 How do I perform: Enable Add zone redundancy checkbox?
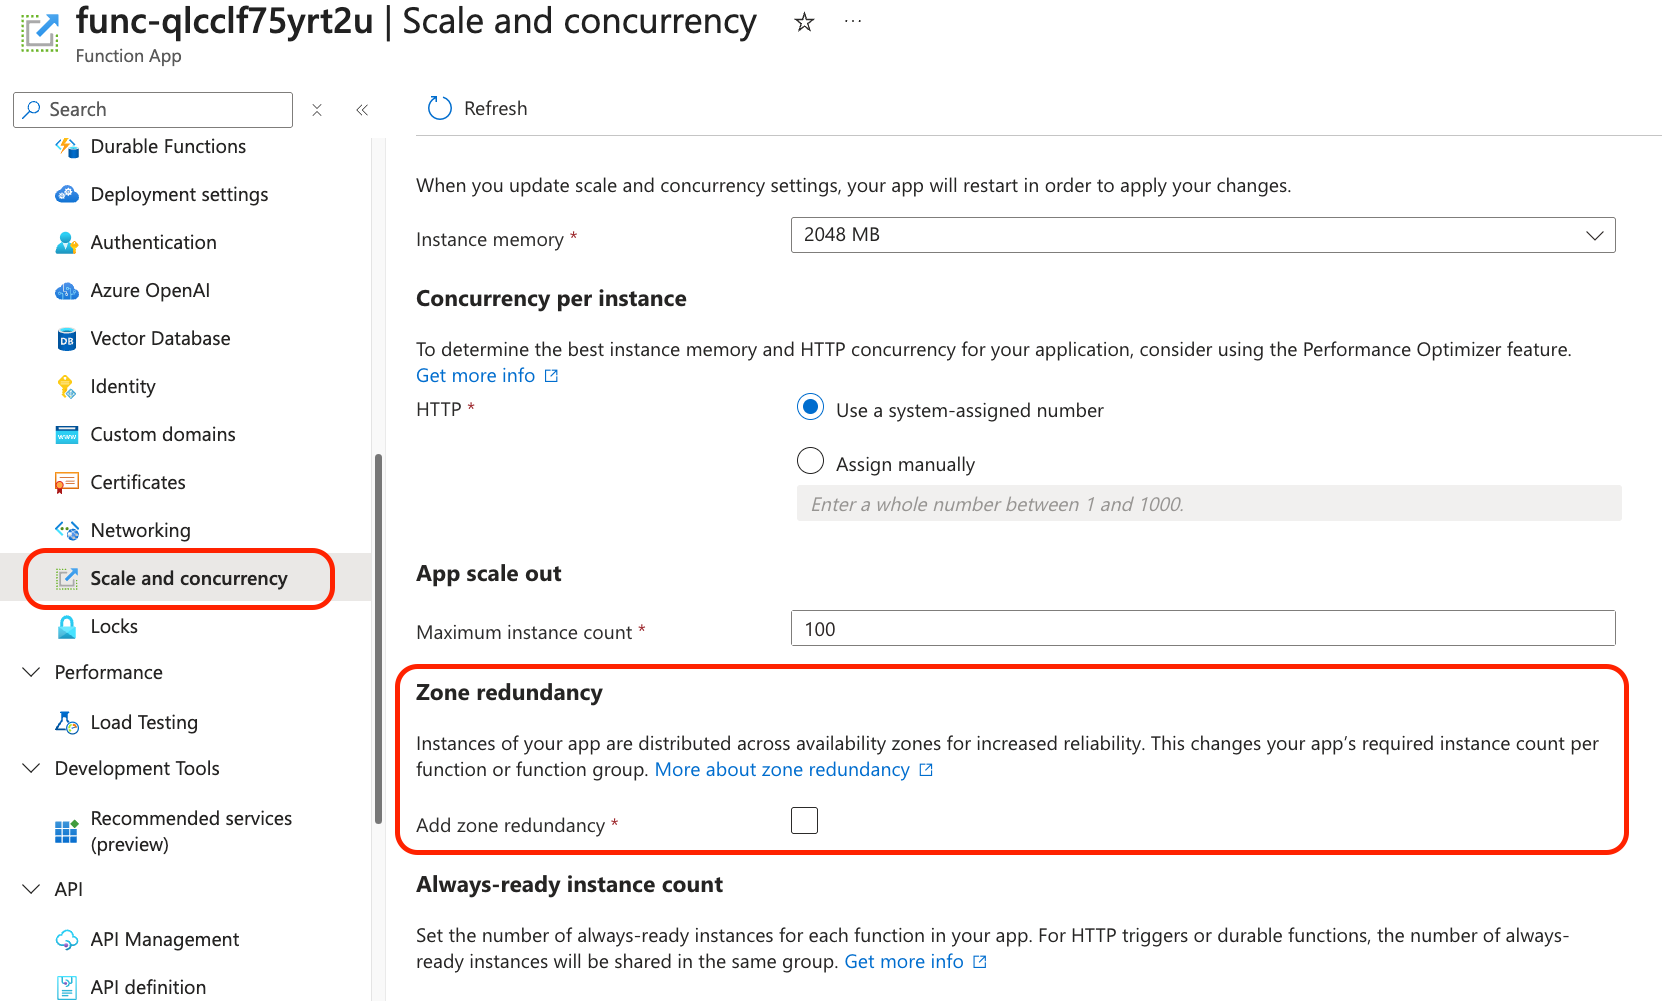804,821
